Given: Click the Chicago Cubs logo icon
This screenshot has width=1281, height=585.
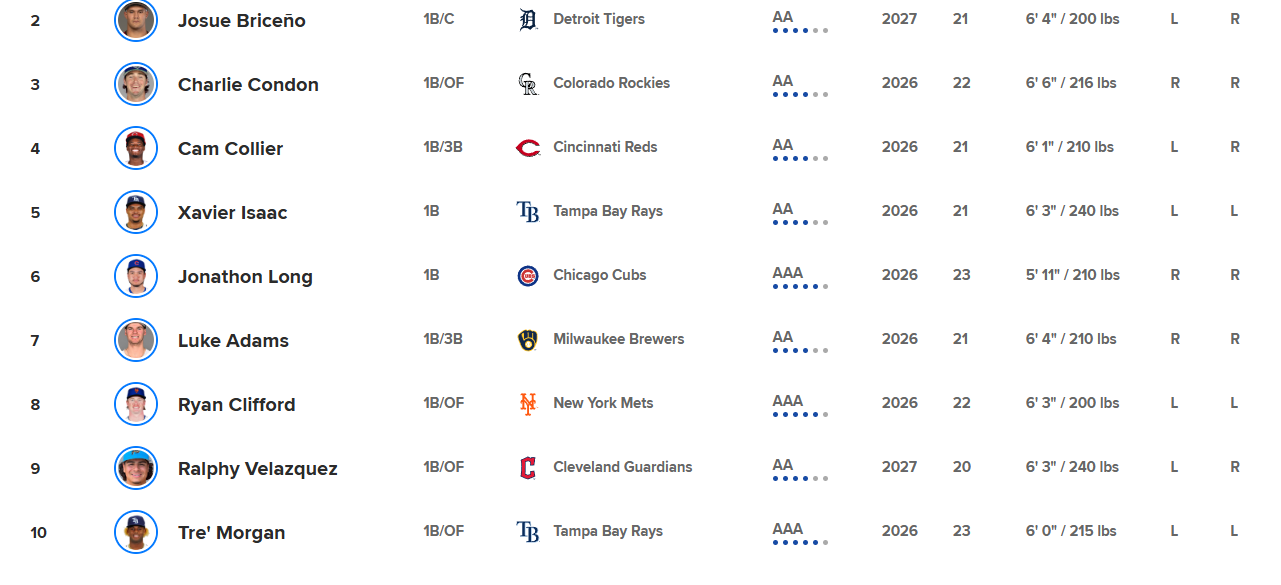Looking at the screenshot, I should (x=528, y=276).
